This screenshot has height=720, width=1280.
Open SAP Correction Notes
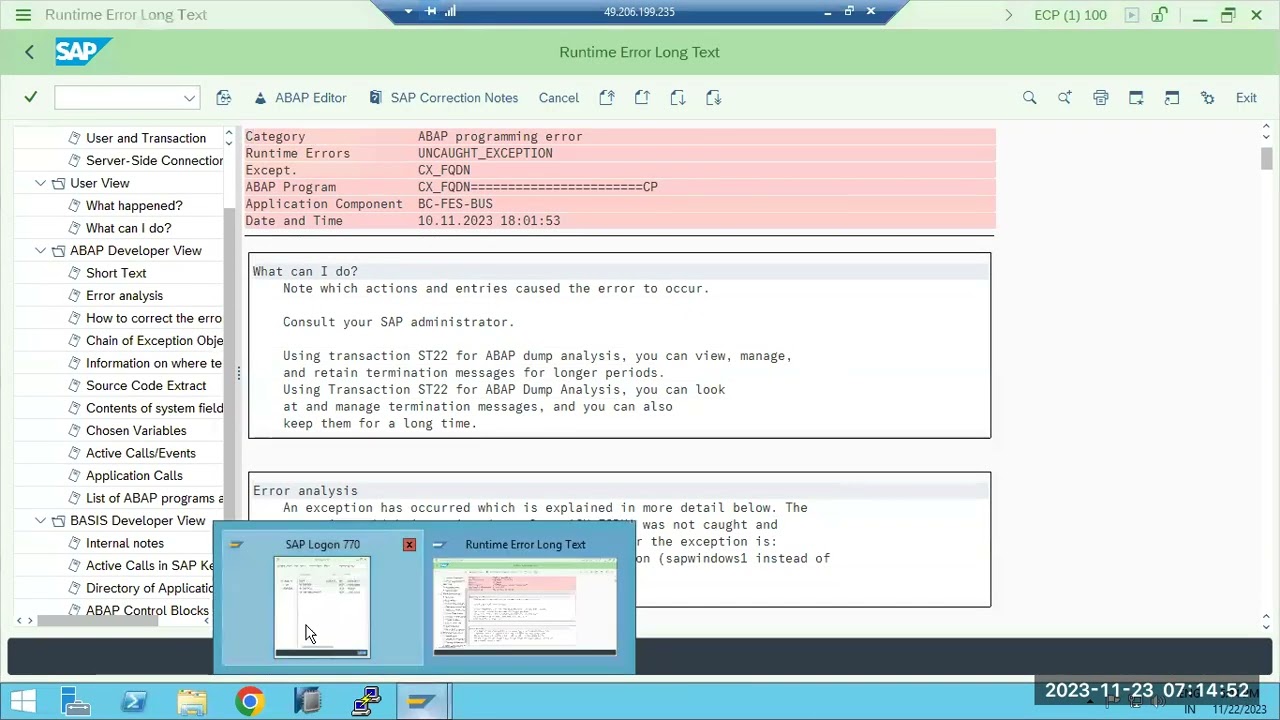tap(443, 98)
